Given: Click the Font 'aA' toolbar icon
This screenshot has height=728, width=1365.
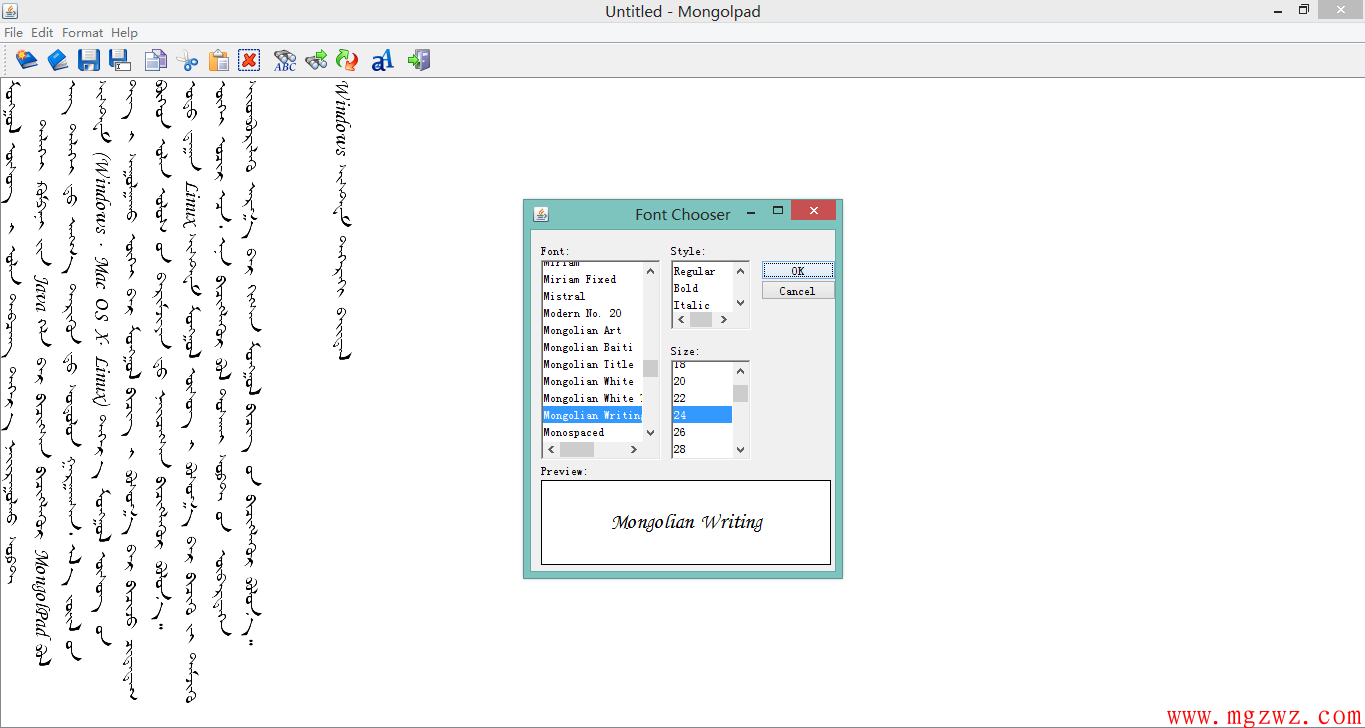Looking at the screenshot, I should point(382,61).
